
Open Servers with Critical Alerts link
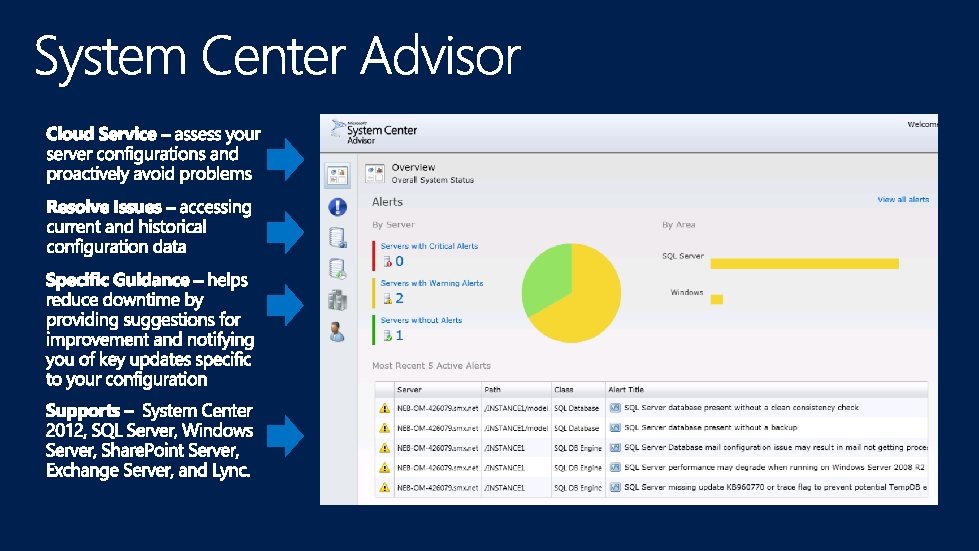click(429, 246)
